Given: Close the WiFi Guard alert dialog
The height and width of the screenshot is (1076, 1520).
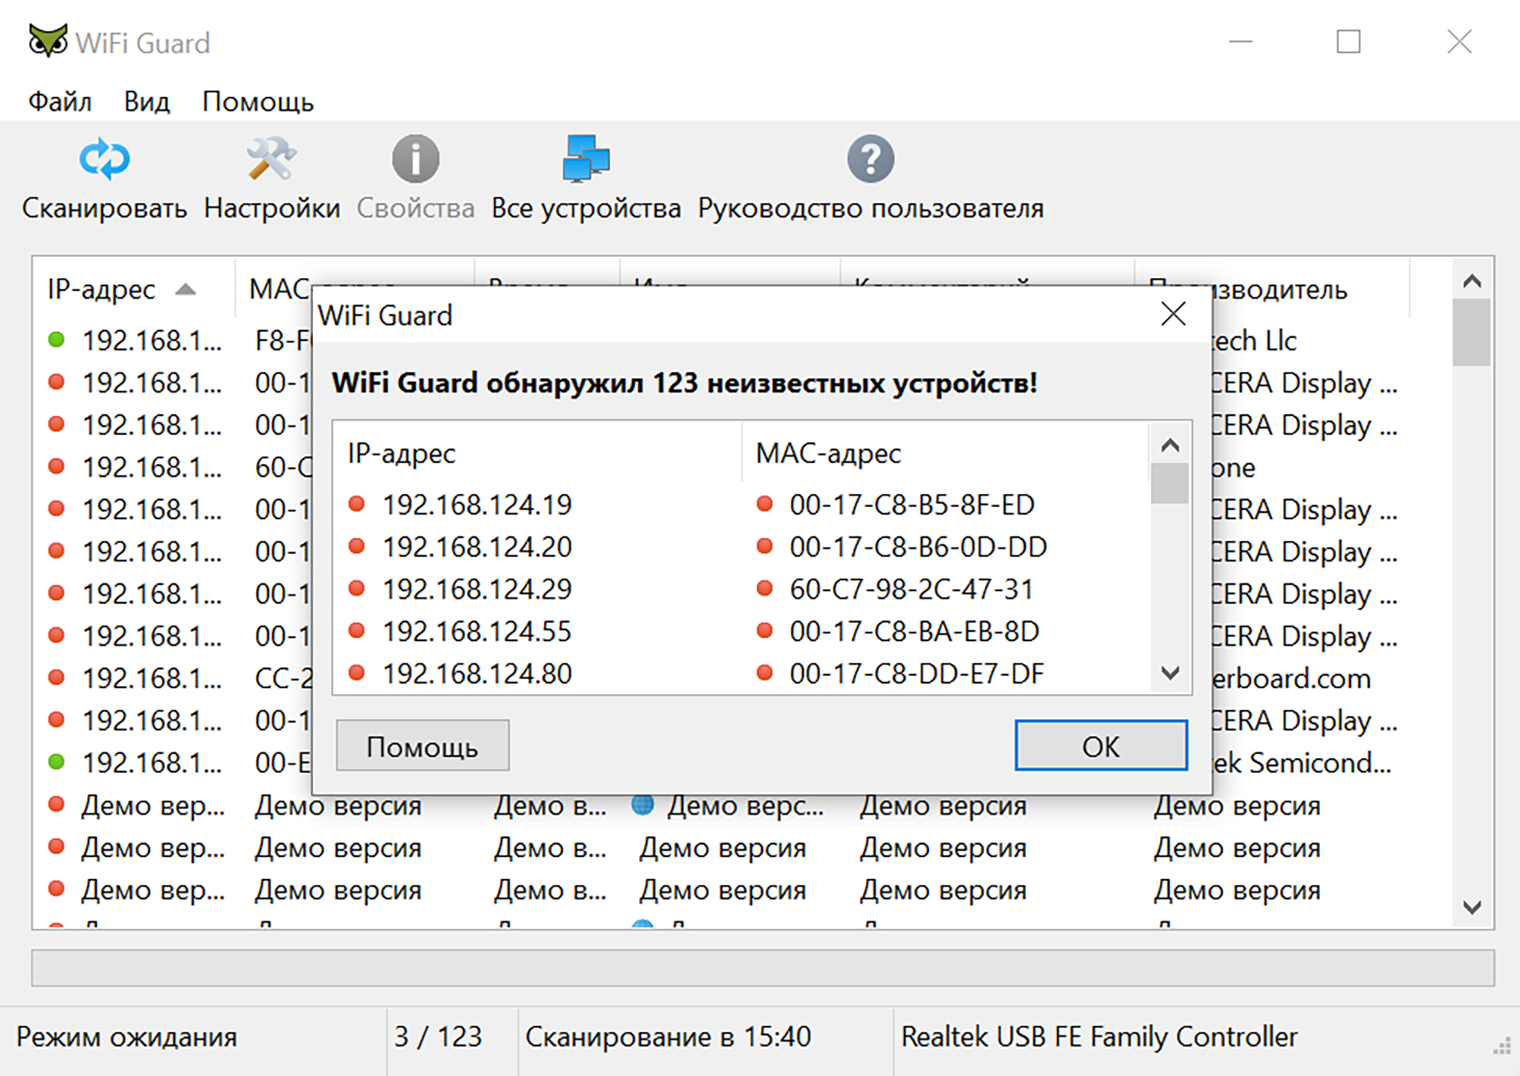Looking at the screenshot, I should tap(1173, 315).
